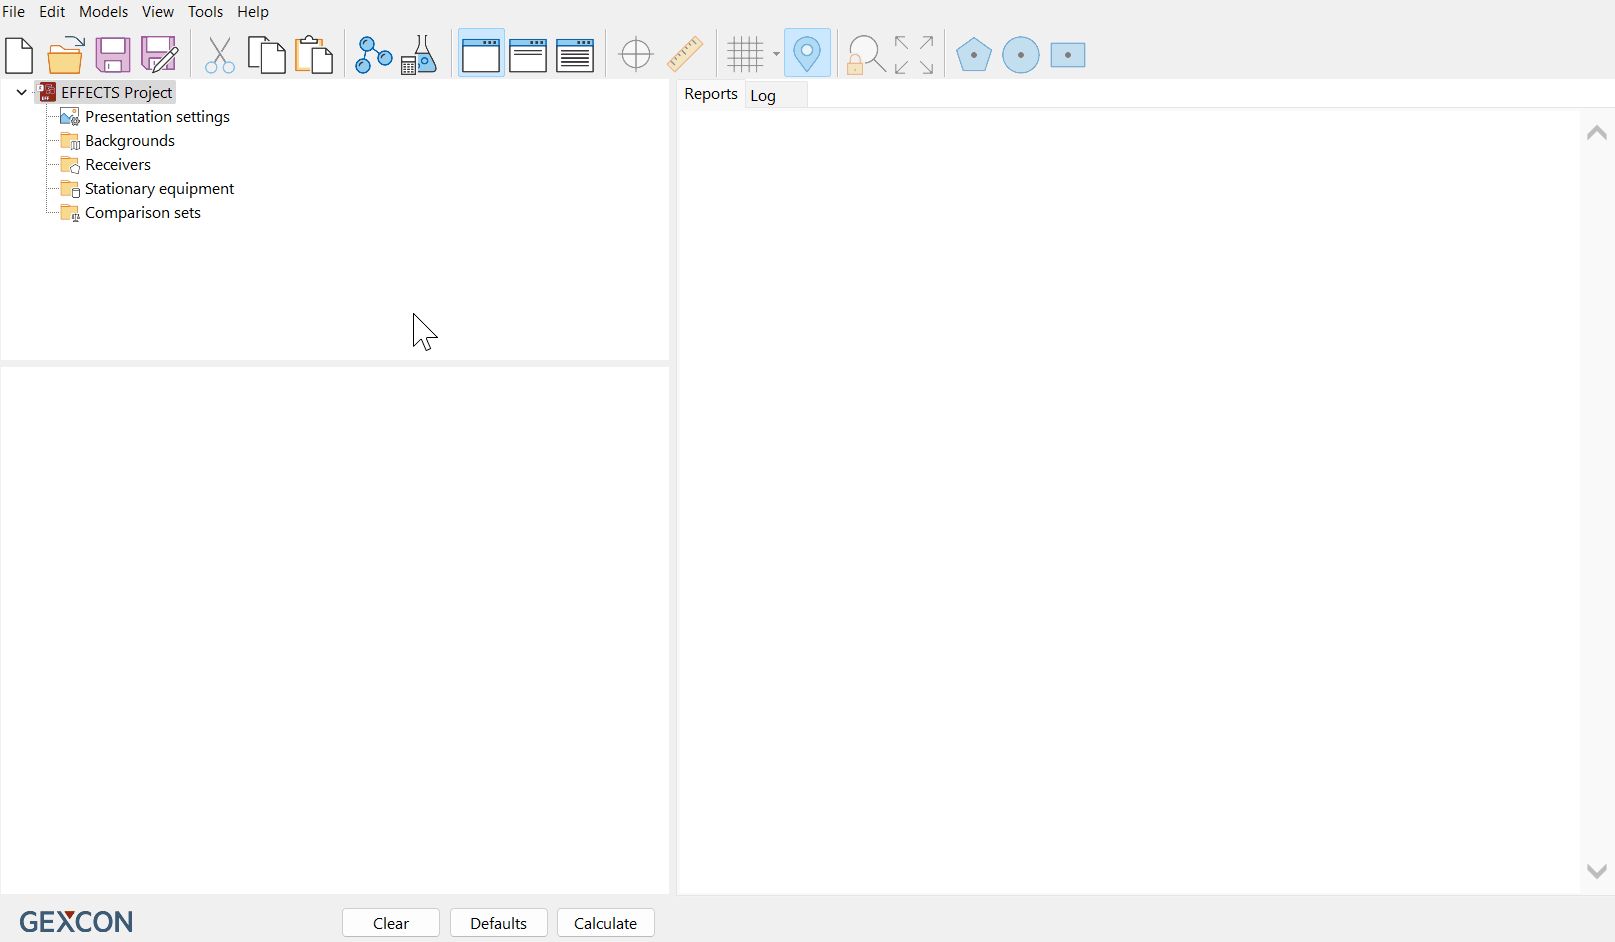Viewport: 1615px width, 942px height.
Task: Toggle the grid display icon
Action: pos(745,54)
